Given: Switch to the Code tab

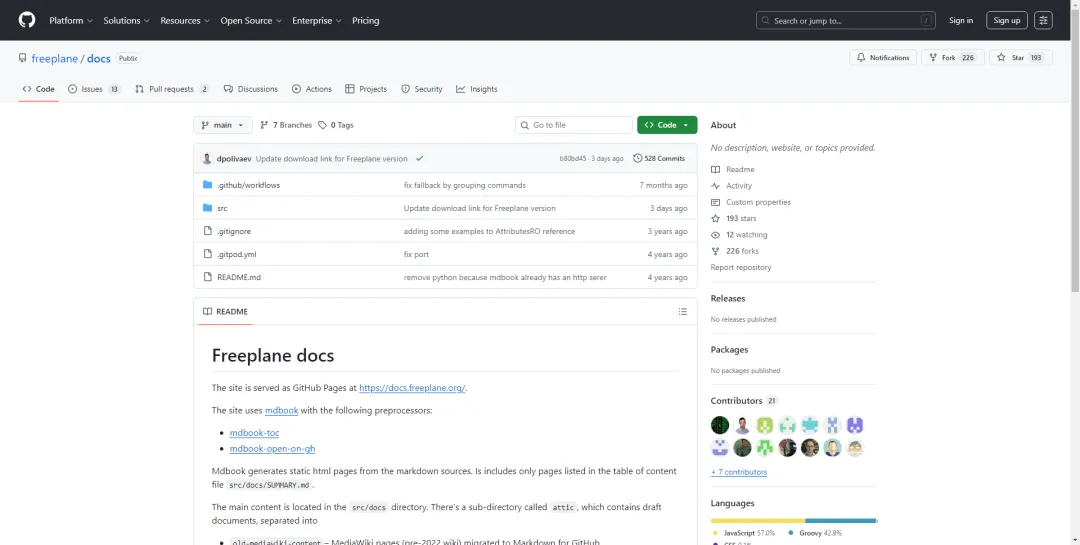Looking at the screenshot, I should pyautogui.click(x=39, y=89).
